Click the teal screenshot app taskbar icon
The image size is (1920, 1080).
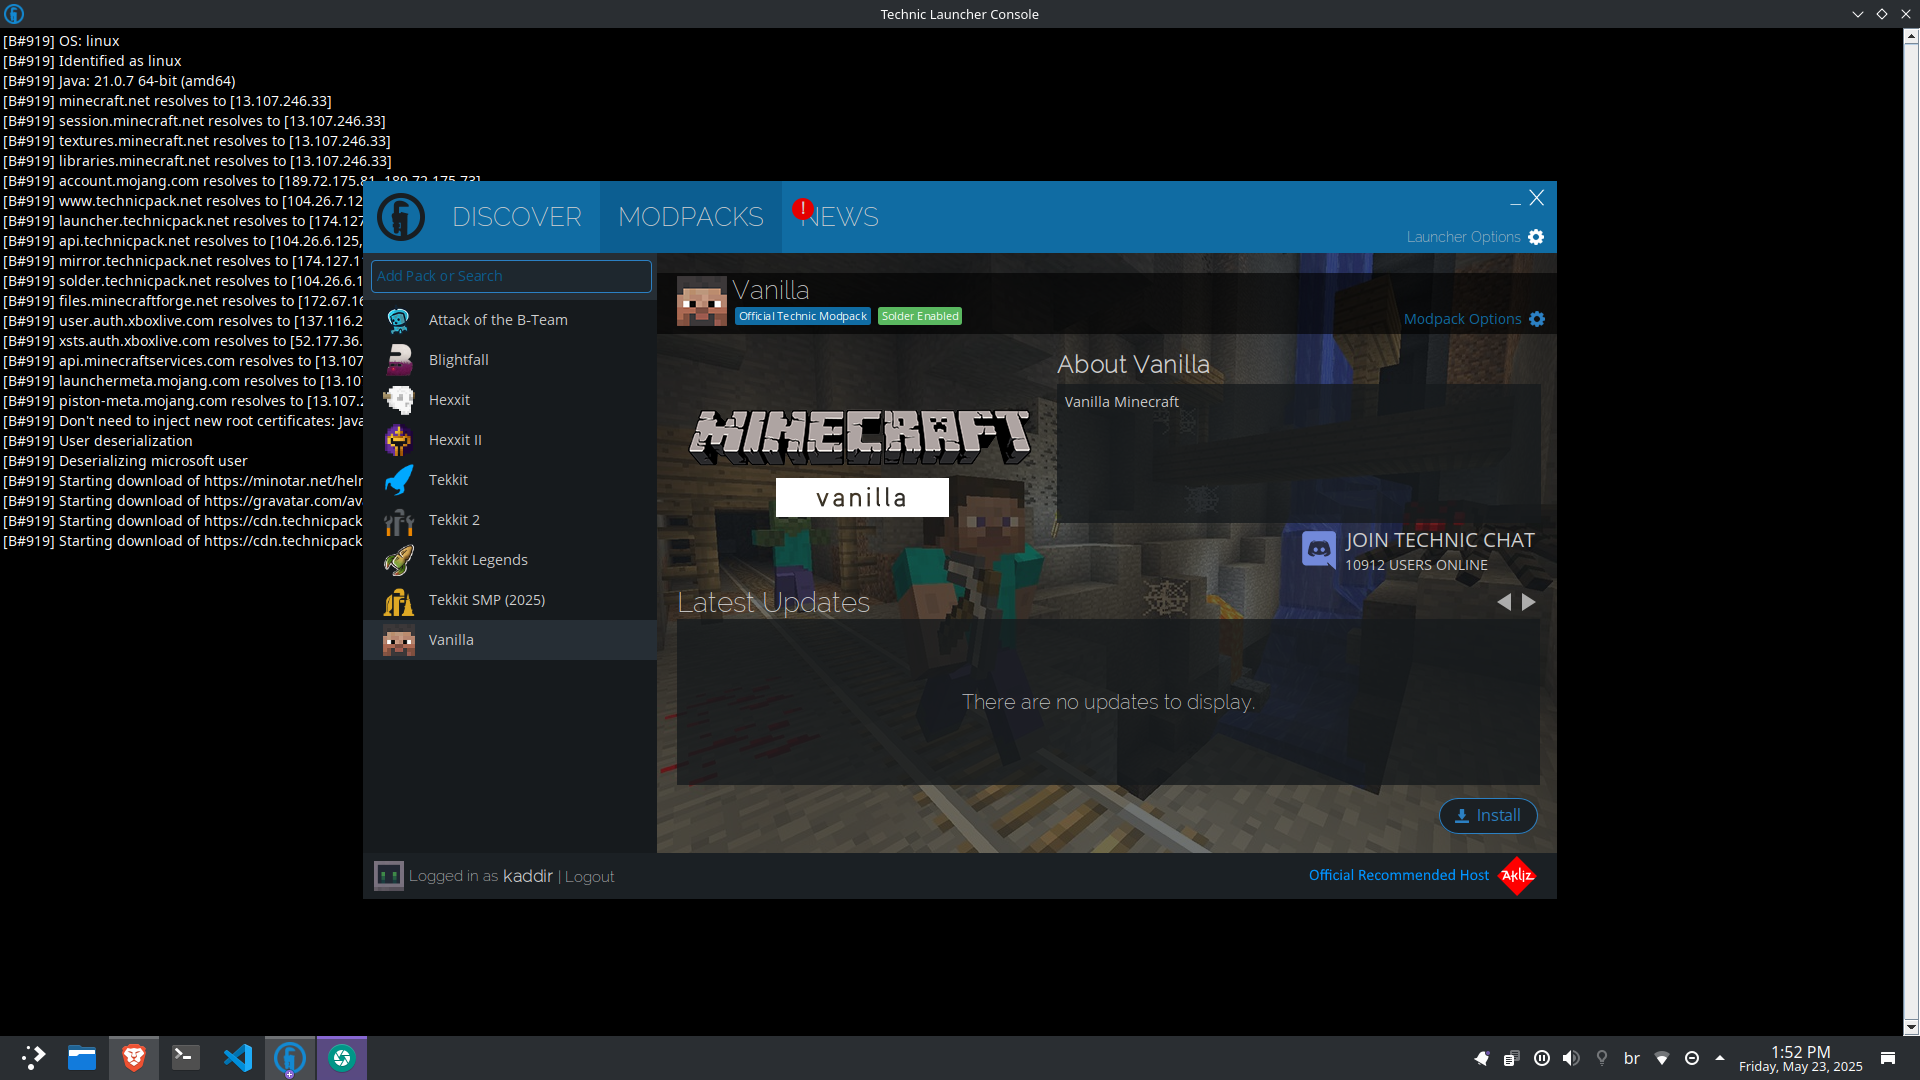click(342, 1058)
